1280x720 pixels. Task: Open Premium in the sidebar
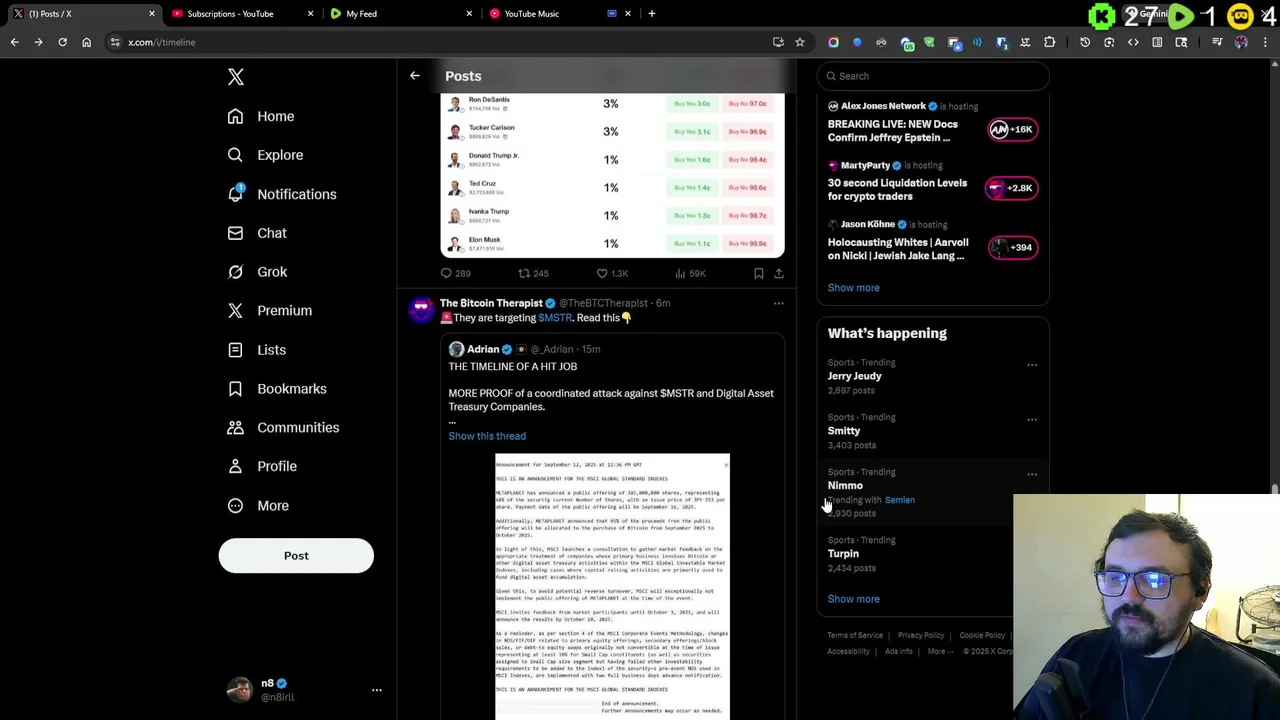tap(269, 311)
